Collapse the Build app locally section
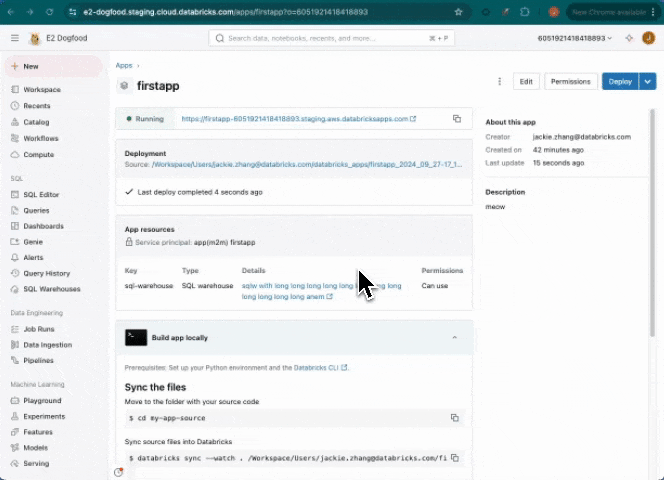This screenshot has width=664, height=480. 455,338
